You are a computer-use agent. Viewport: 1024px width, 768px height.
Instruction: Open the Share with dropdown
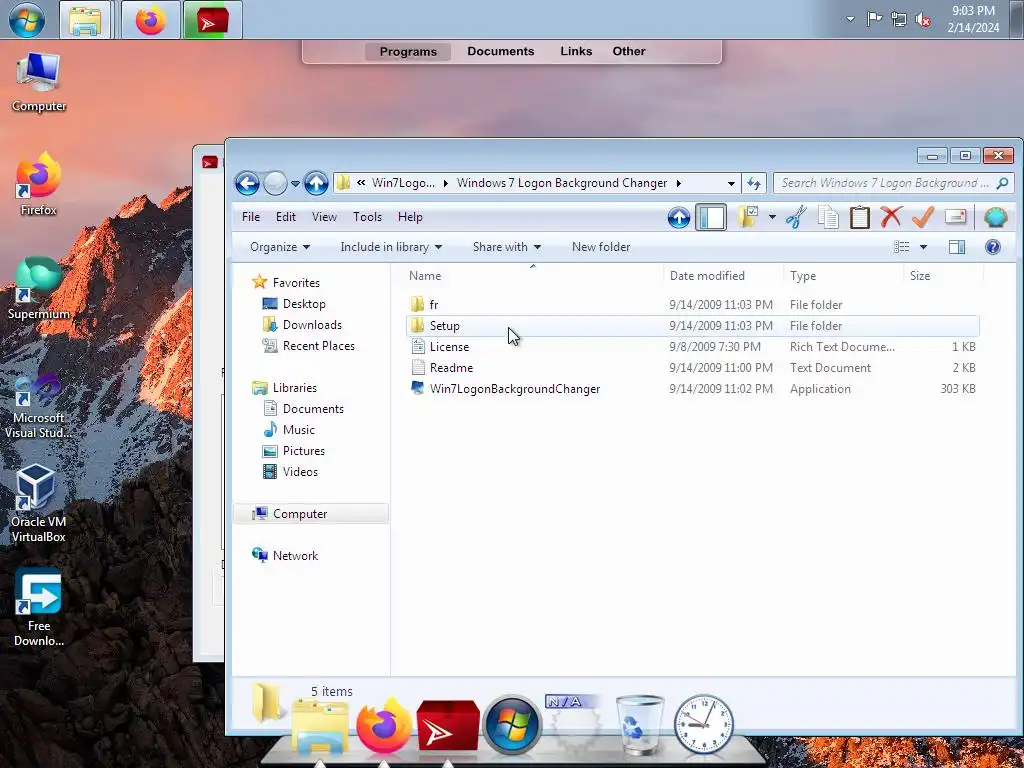[x=507, y=247]
